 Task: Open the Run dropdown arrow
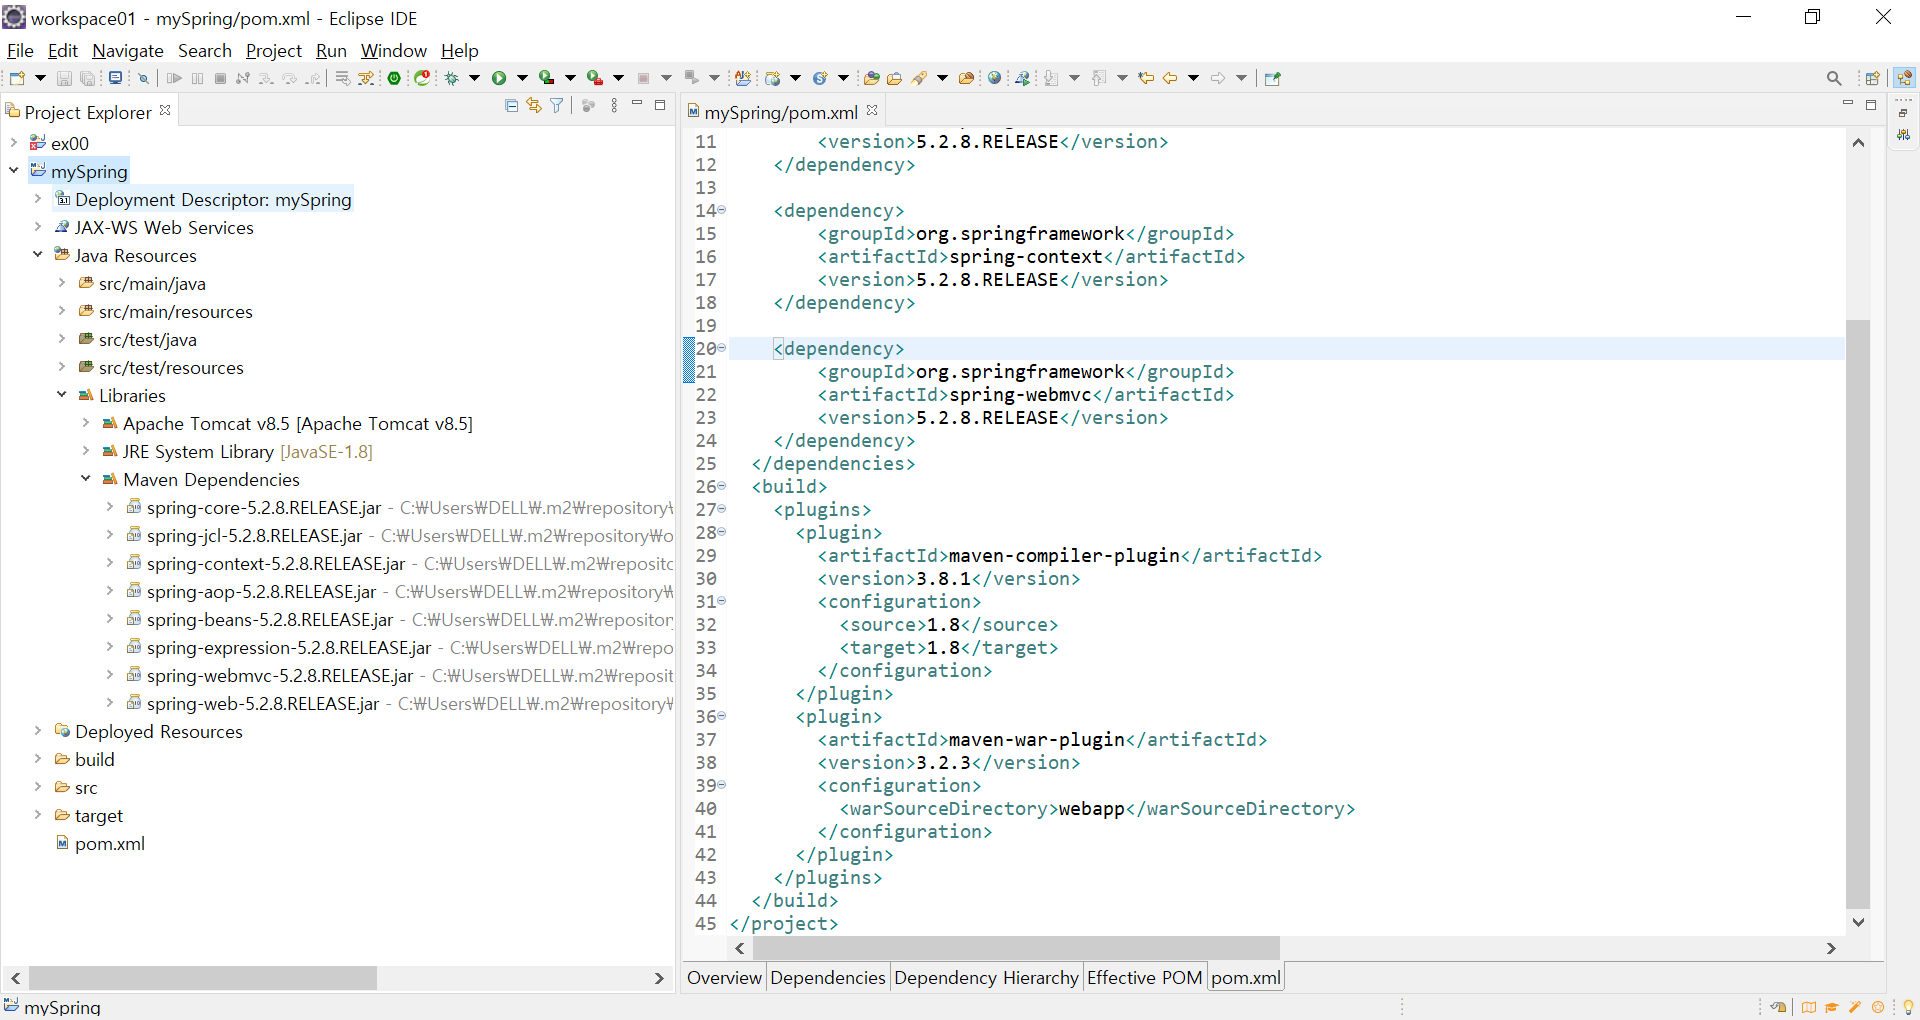(x=522, y=78)
